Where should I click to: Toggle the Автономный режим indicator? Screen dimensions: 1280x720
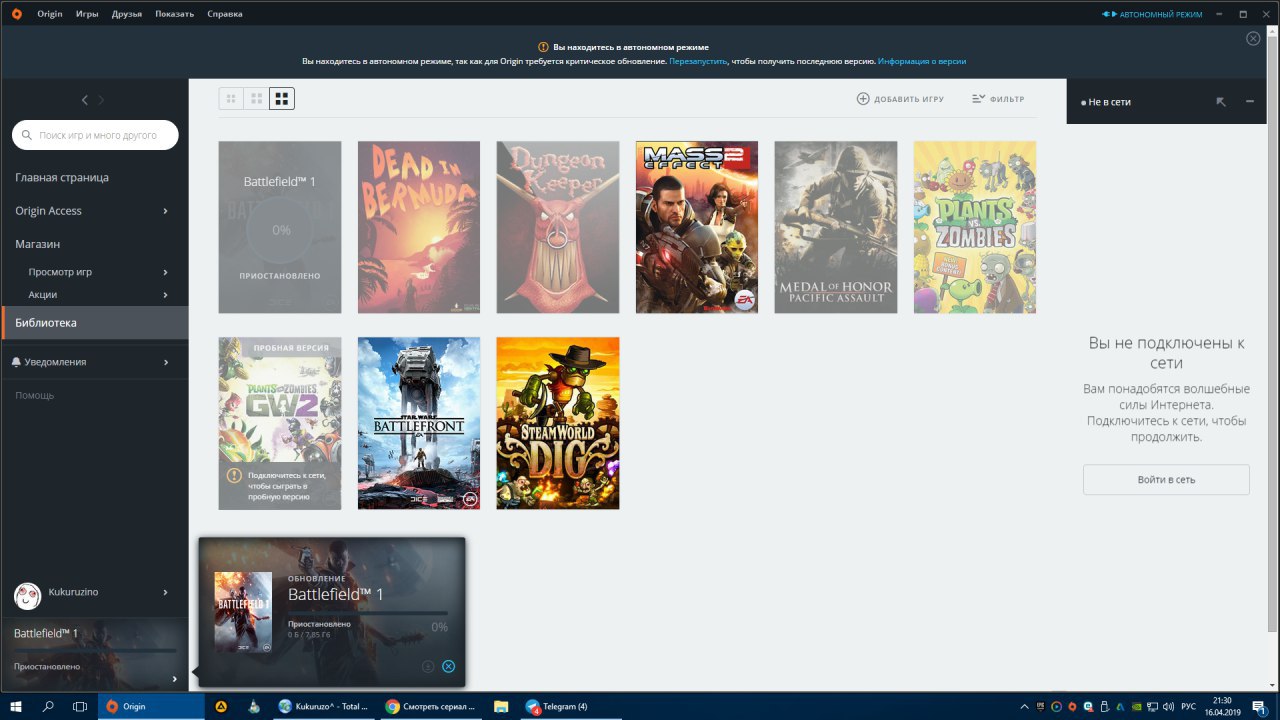[x=1152, y=14]
